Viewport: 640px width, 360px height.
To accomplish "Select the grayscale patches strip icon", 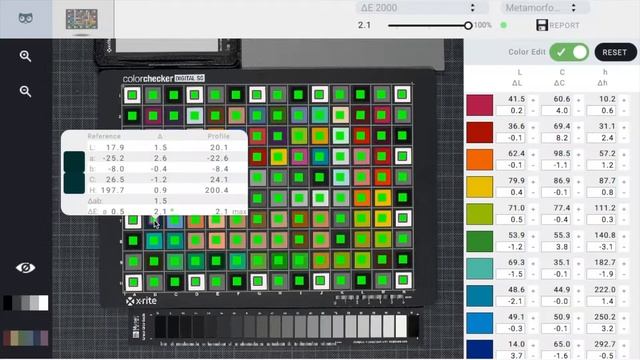I will click(25, 303).
